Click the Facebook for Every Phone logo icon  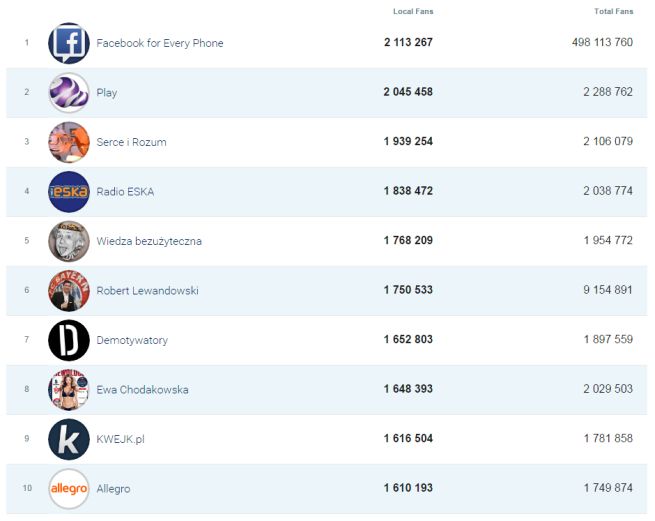(69, 43)
